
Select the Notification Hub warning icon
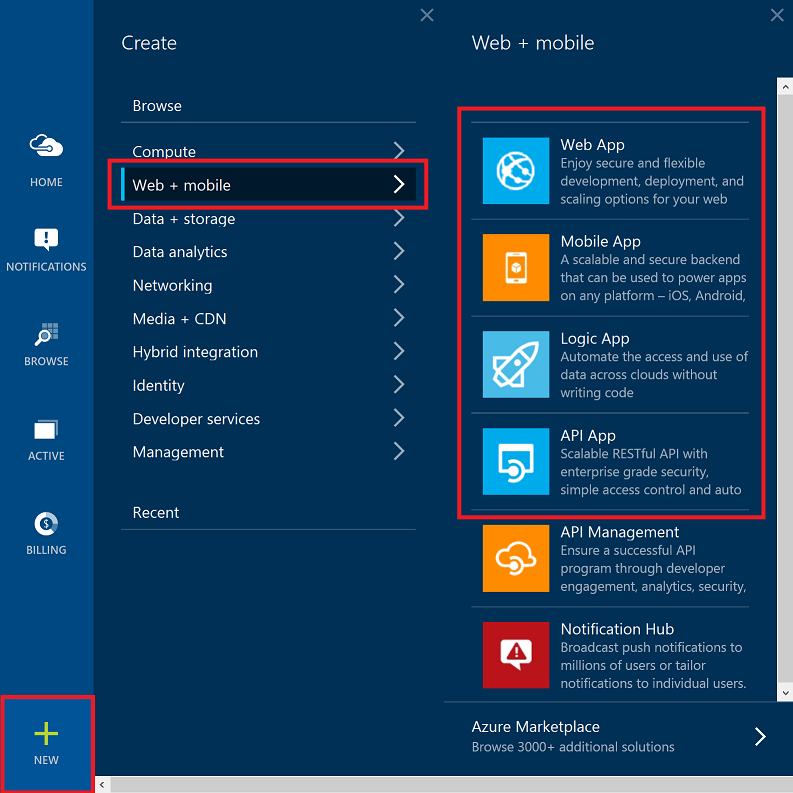coord(516,655)
